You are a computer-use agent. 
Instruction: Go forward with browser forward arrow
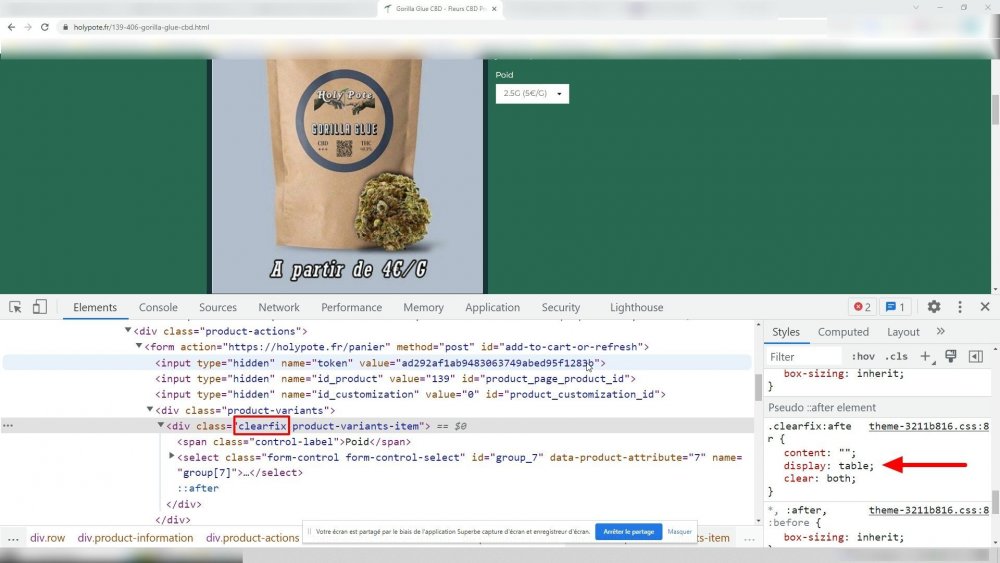(28, 27)
